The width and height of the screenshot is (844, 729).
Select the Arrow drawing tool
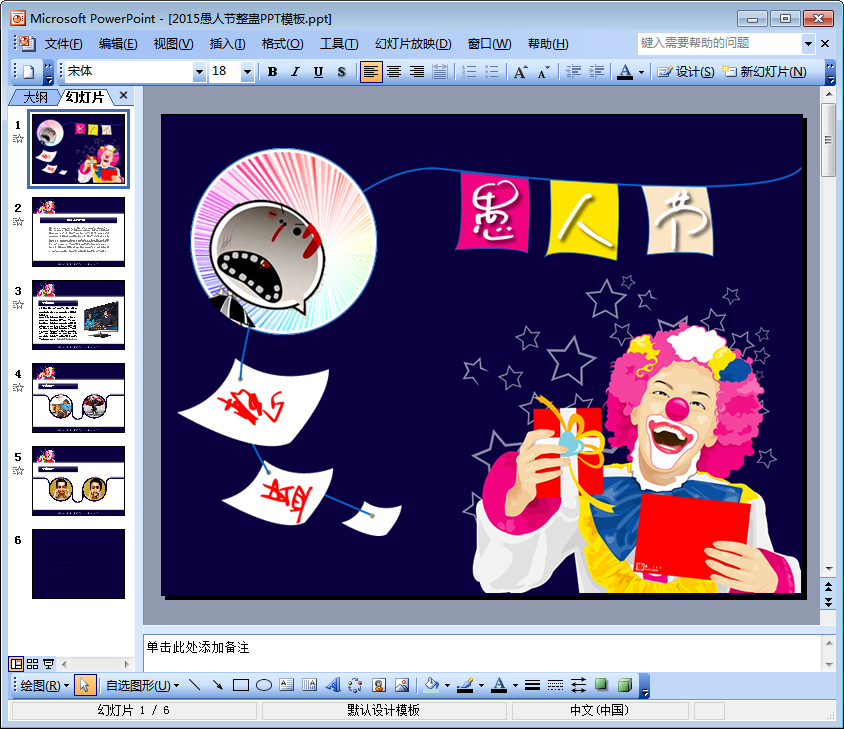point(217,685)
